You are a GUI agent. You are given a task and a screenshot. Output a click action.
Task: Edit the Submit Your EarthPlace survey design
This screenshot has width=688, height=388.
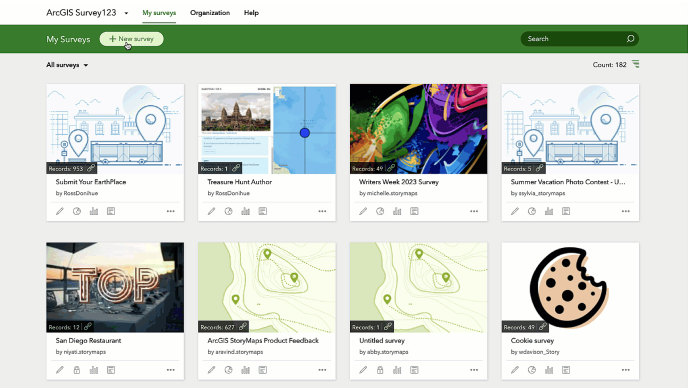(x=60, y=211)
